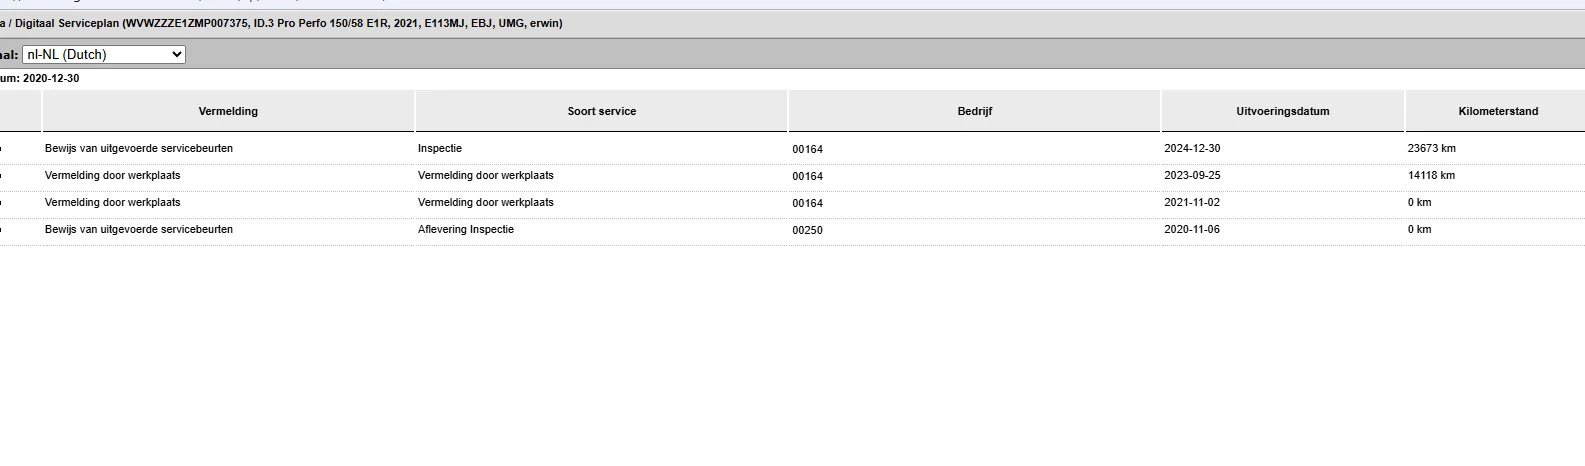Select Vermelding door werkplaats in the 2023-09-25 row
This screenshot has height=466, width=1585.
coord(112,175)
